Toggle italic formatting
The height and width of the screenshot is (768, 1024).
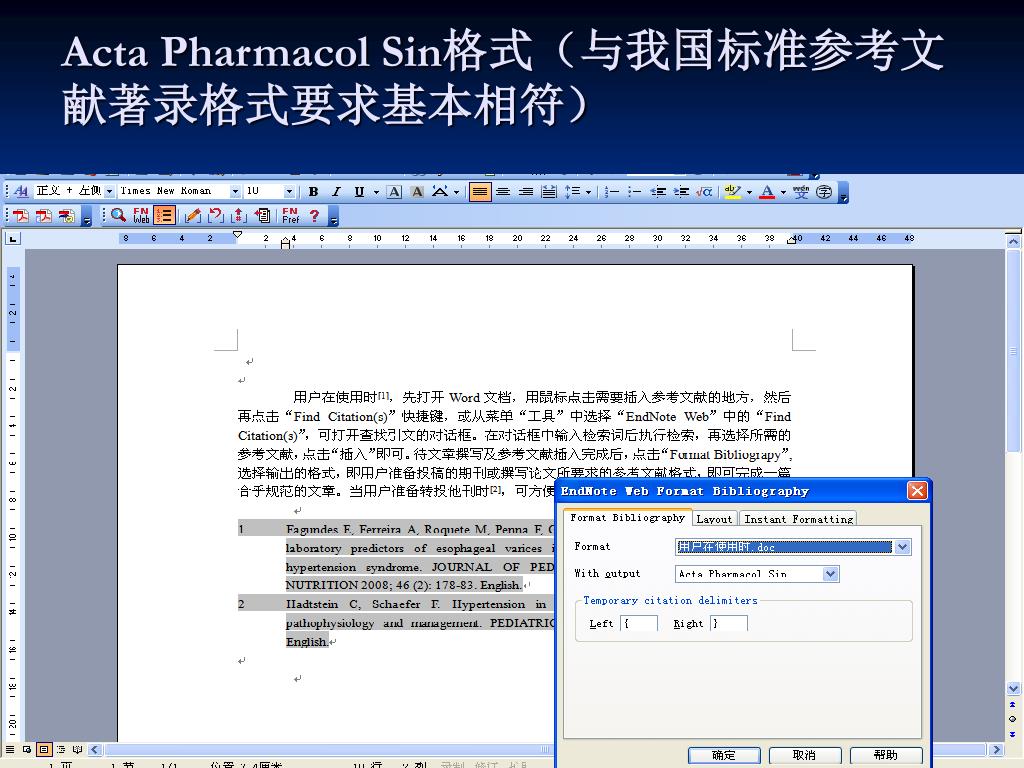point(336,191)
